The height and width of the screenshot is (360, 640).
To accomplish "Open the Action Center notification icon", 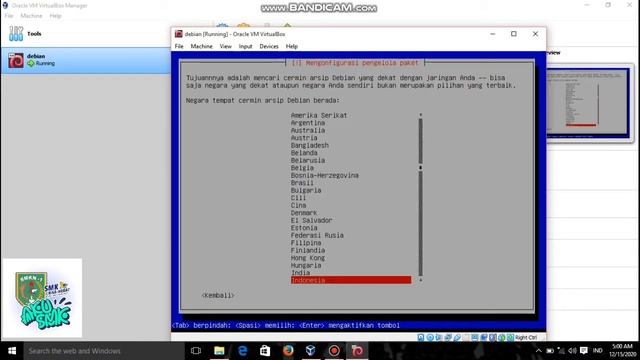I will pos(584,351).
